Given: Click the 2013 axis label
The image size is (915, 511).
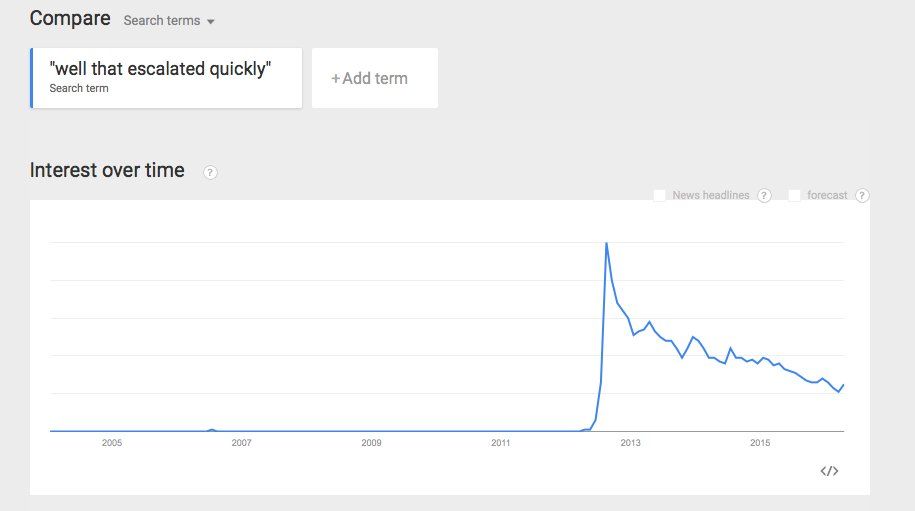Looking at the screenshot, I should point(630,442).
